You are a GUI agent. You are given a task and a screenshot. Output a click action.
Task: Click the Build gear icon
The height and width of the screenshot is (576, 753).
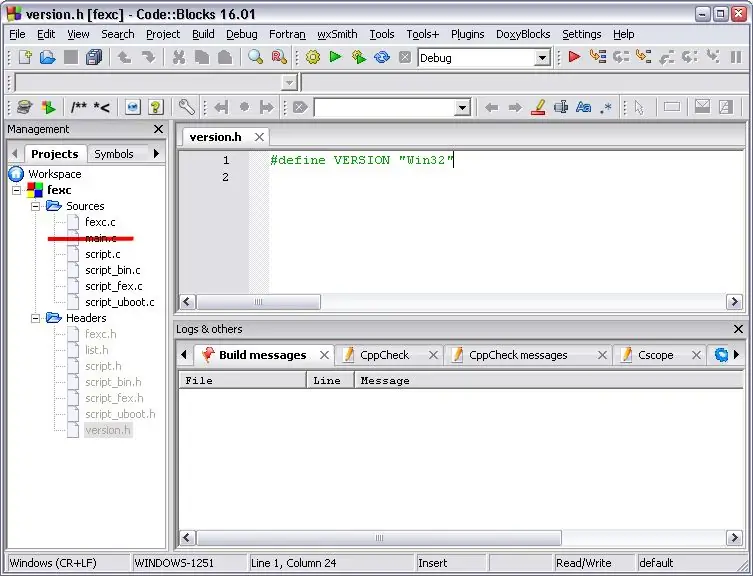pos(313,57)
